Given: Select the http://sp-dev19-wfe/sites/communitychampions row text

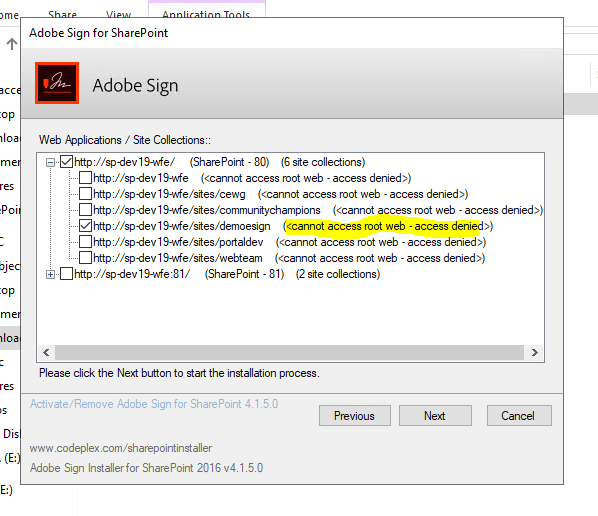Looking at the screenshot, I should 207,210.
